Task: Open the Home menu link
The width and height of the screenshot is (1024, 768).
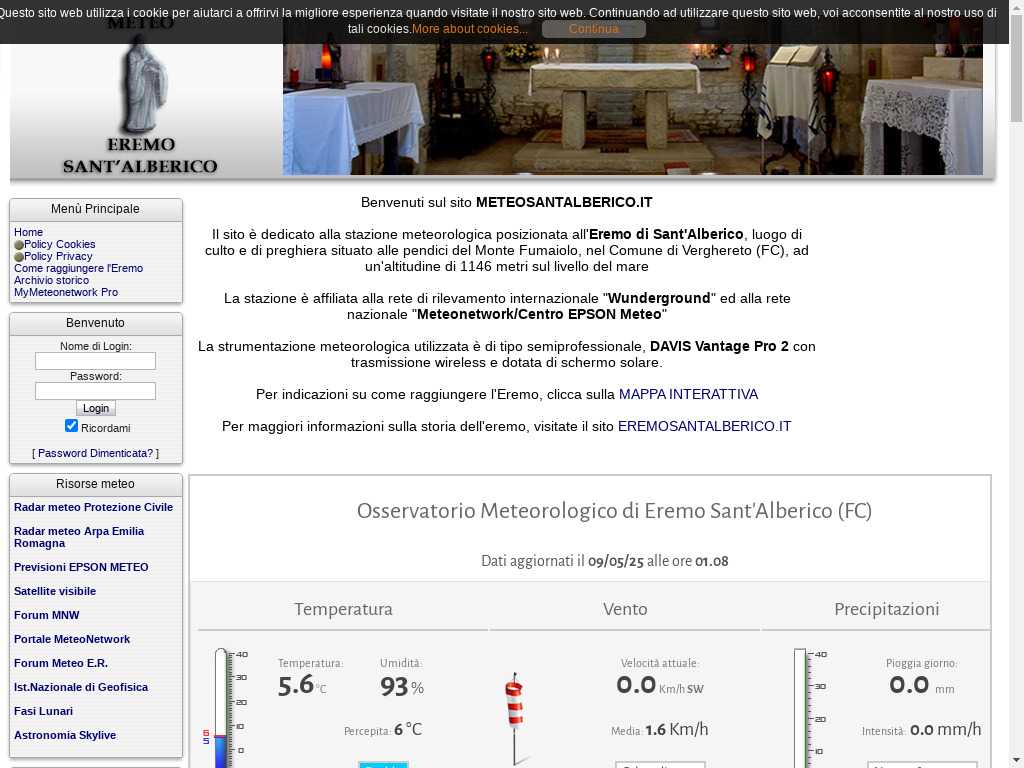Action: 28,232
